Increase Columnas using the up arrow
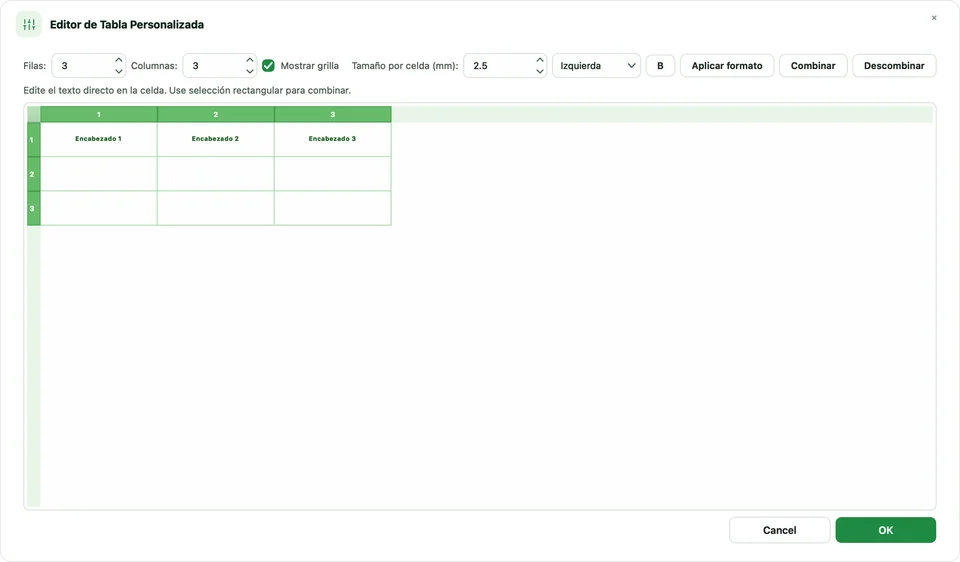960x562 pixels. (250, 60)
